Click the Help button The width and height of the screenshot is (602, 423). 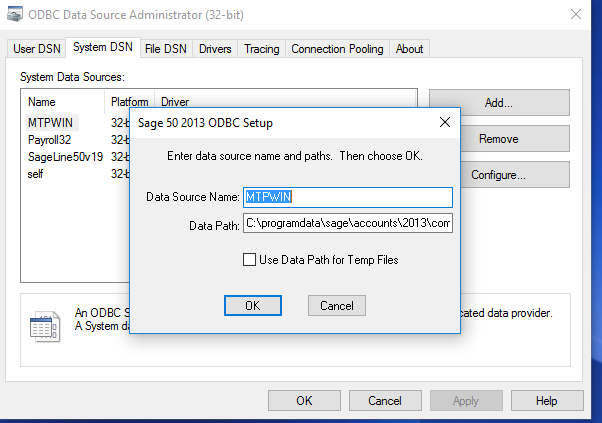pyautogui.click(x=547, y=401)
